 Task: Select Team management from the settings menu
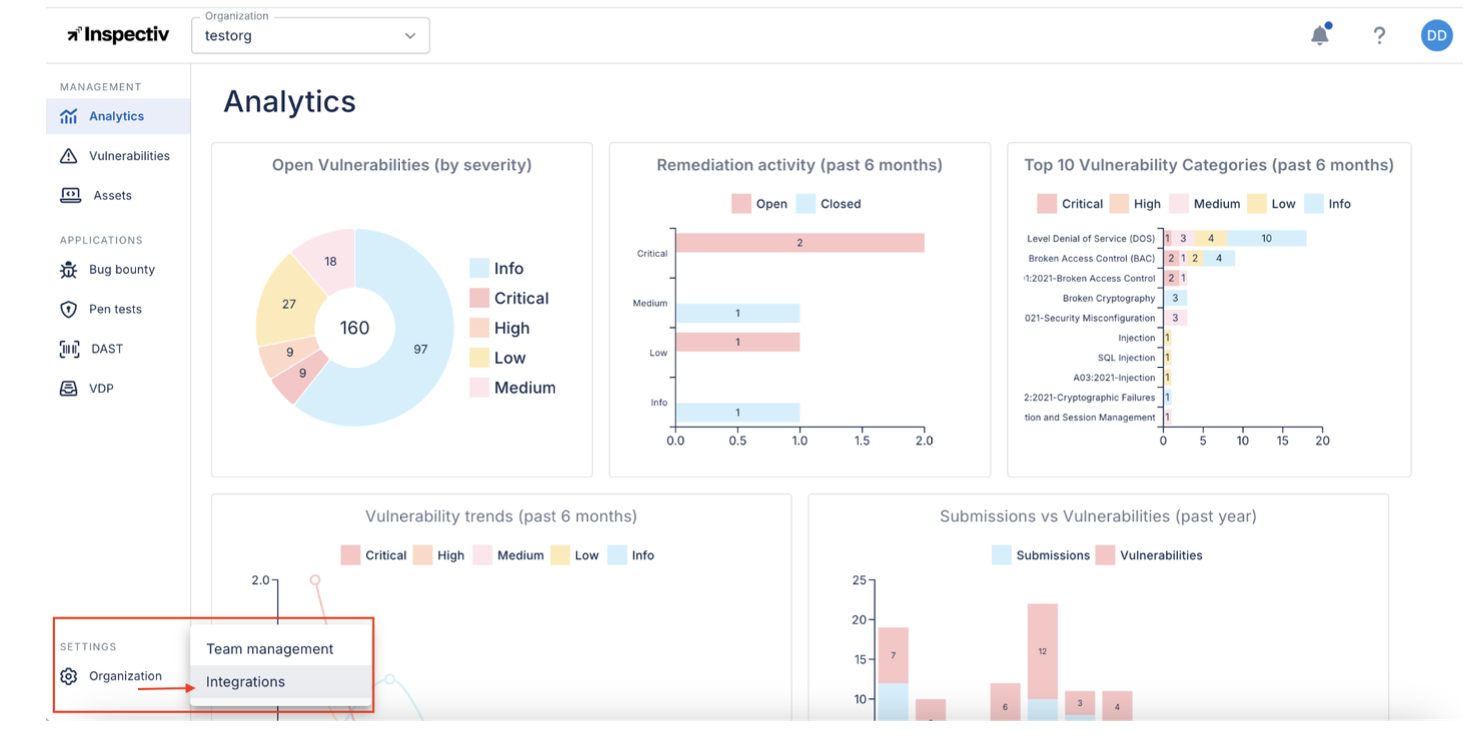pyautogui.click(x=270, y=648)
